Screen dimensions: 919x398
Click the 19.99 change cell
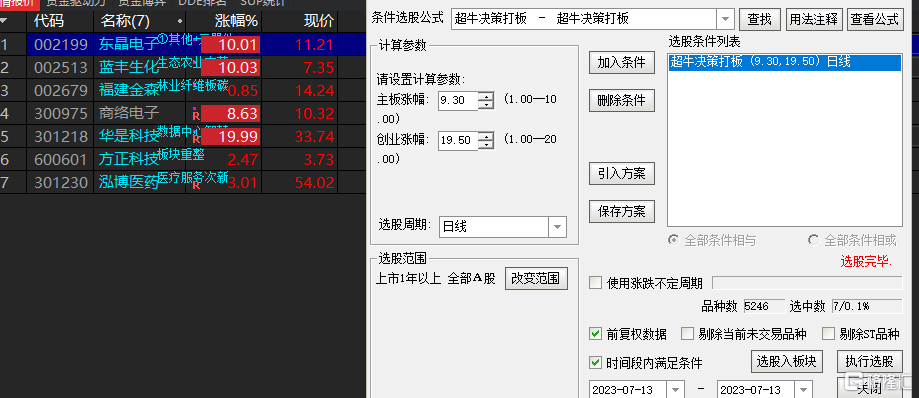point(231,137)
